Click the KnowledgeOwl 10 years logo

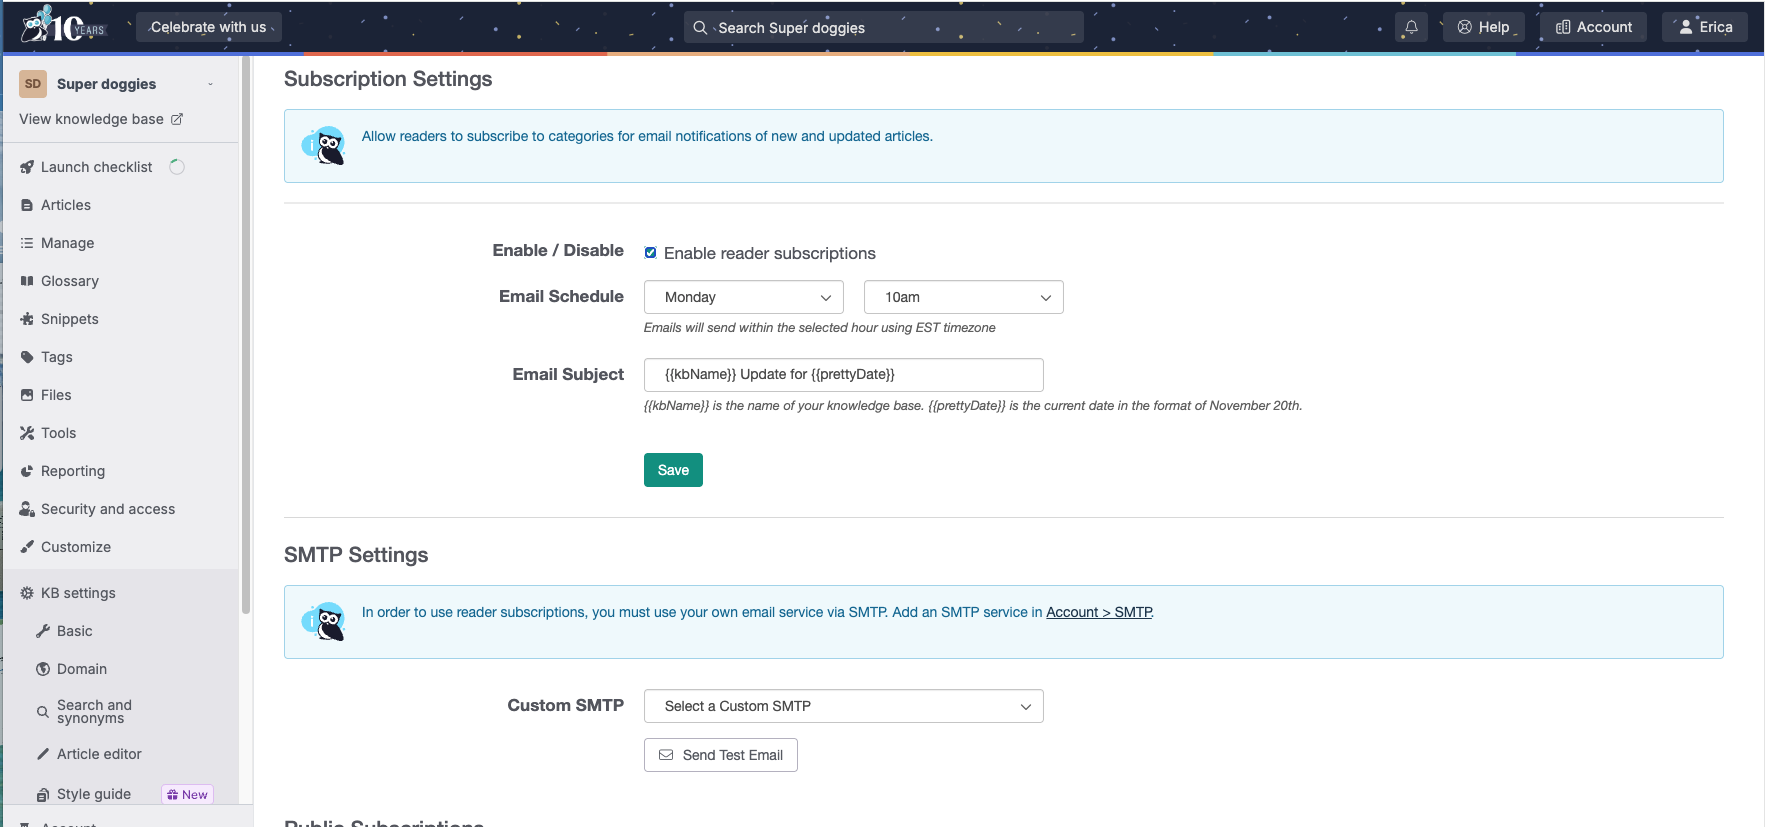tap(63, 24)
